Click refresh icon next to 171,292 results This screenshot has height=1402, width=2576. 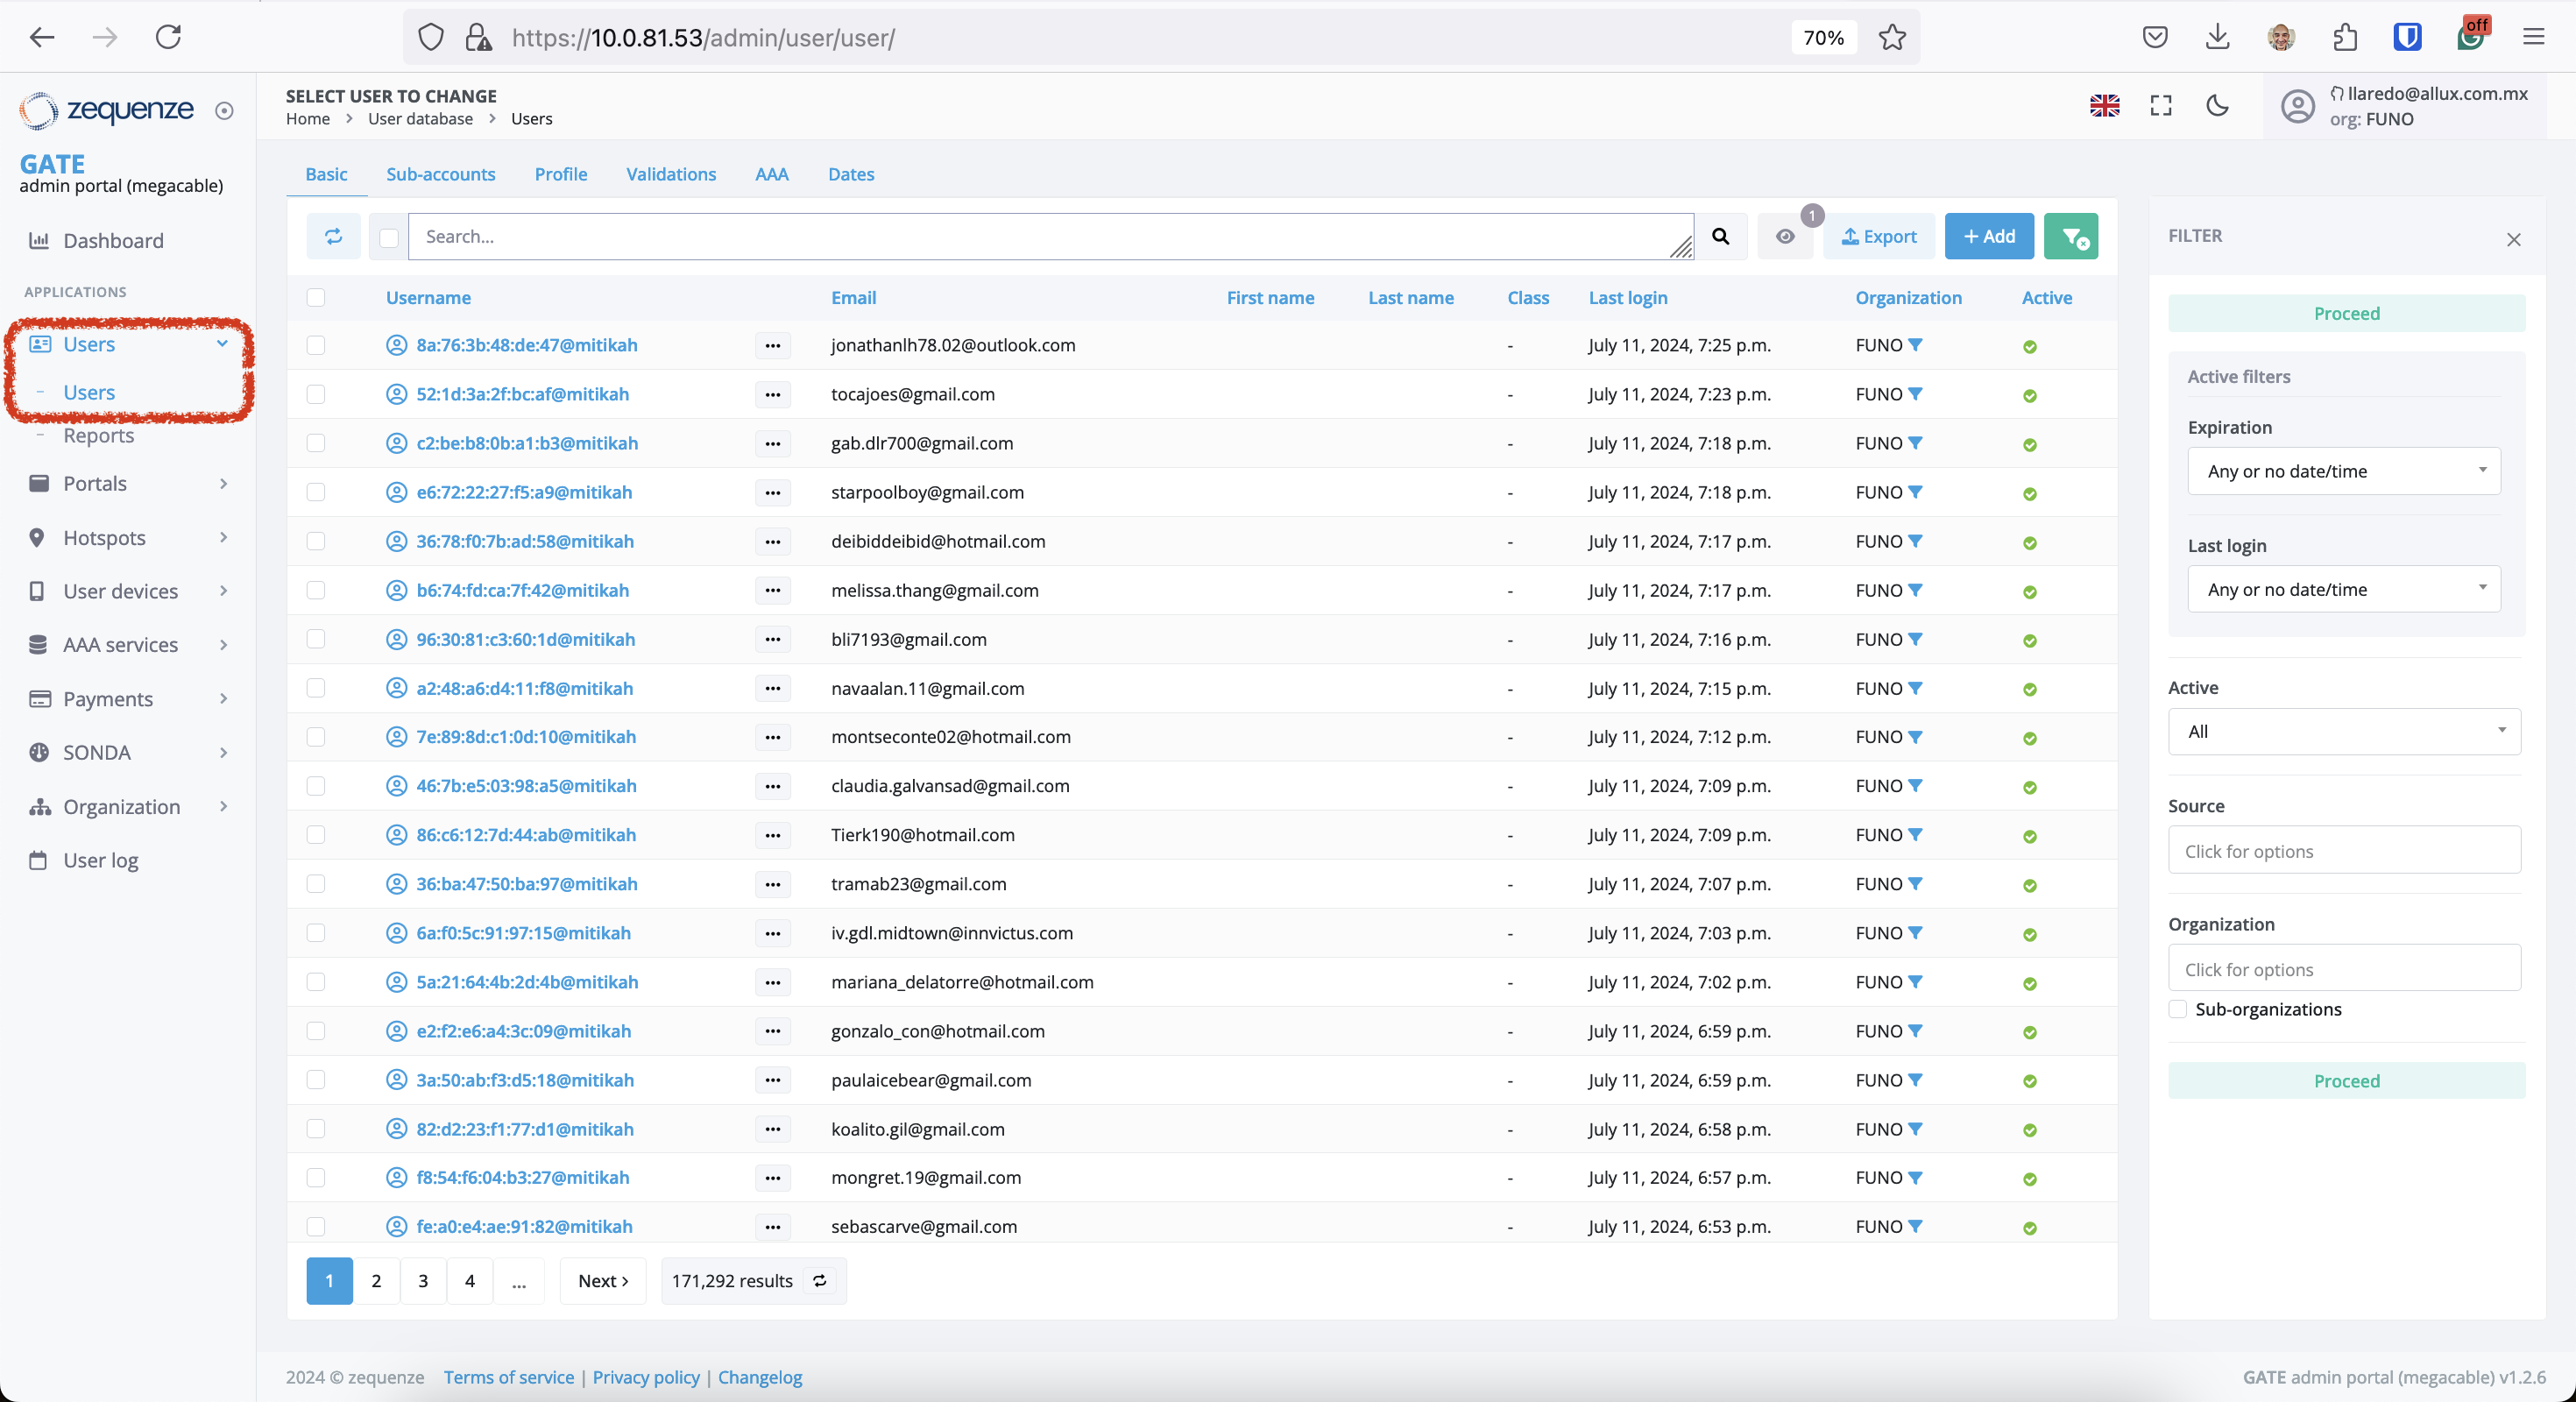pyautogui.click(x=820, y=1281)
